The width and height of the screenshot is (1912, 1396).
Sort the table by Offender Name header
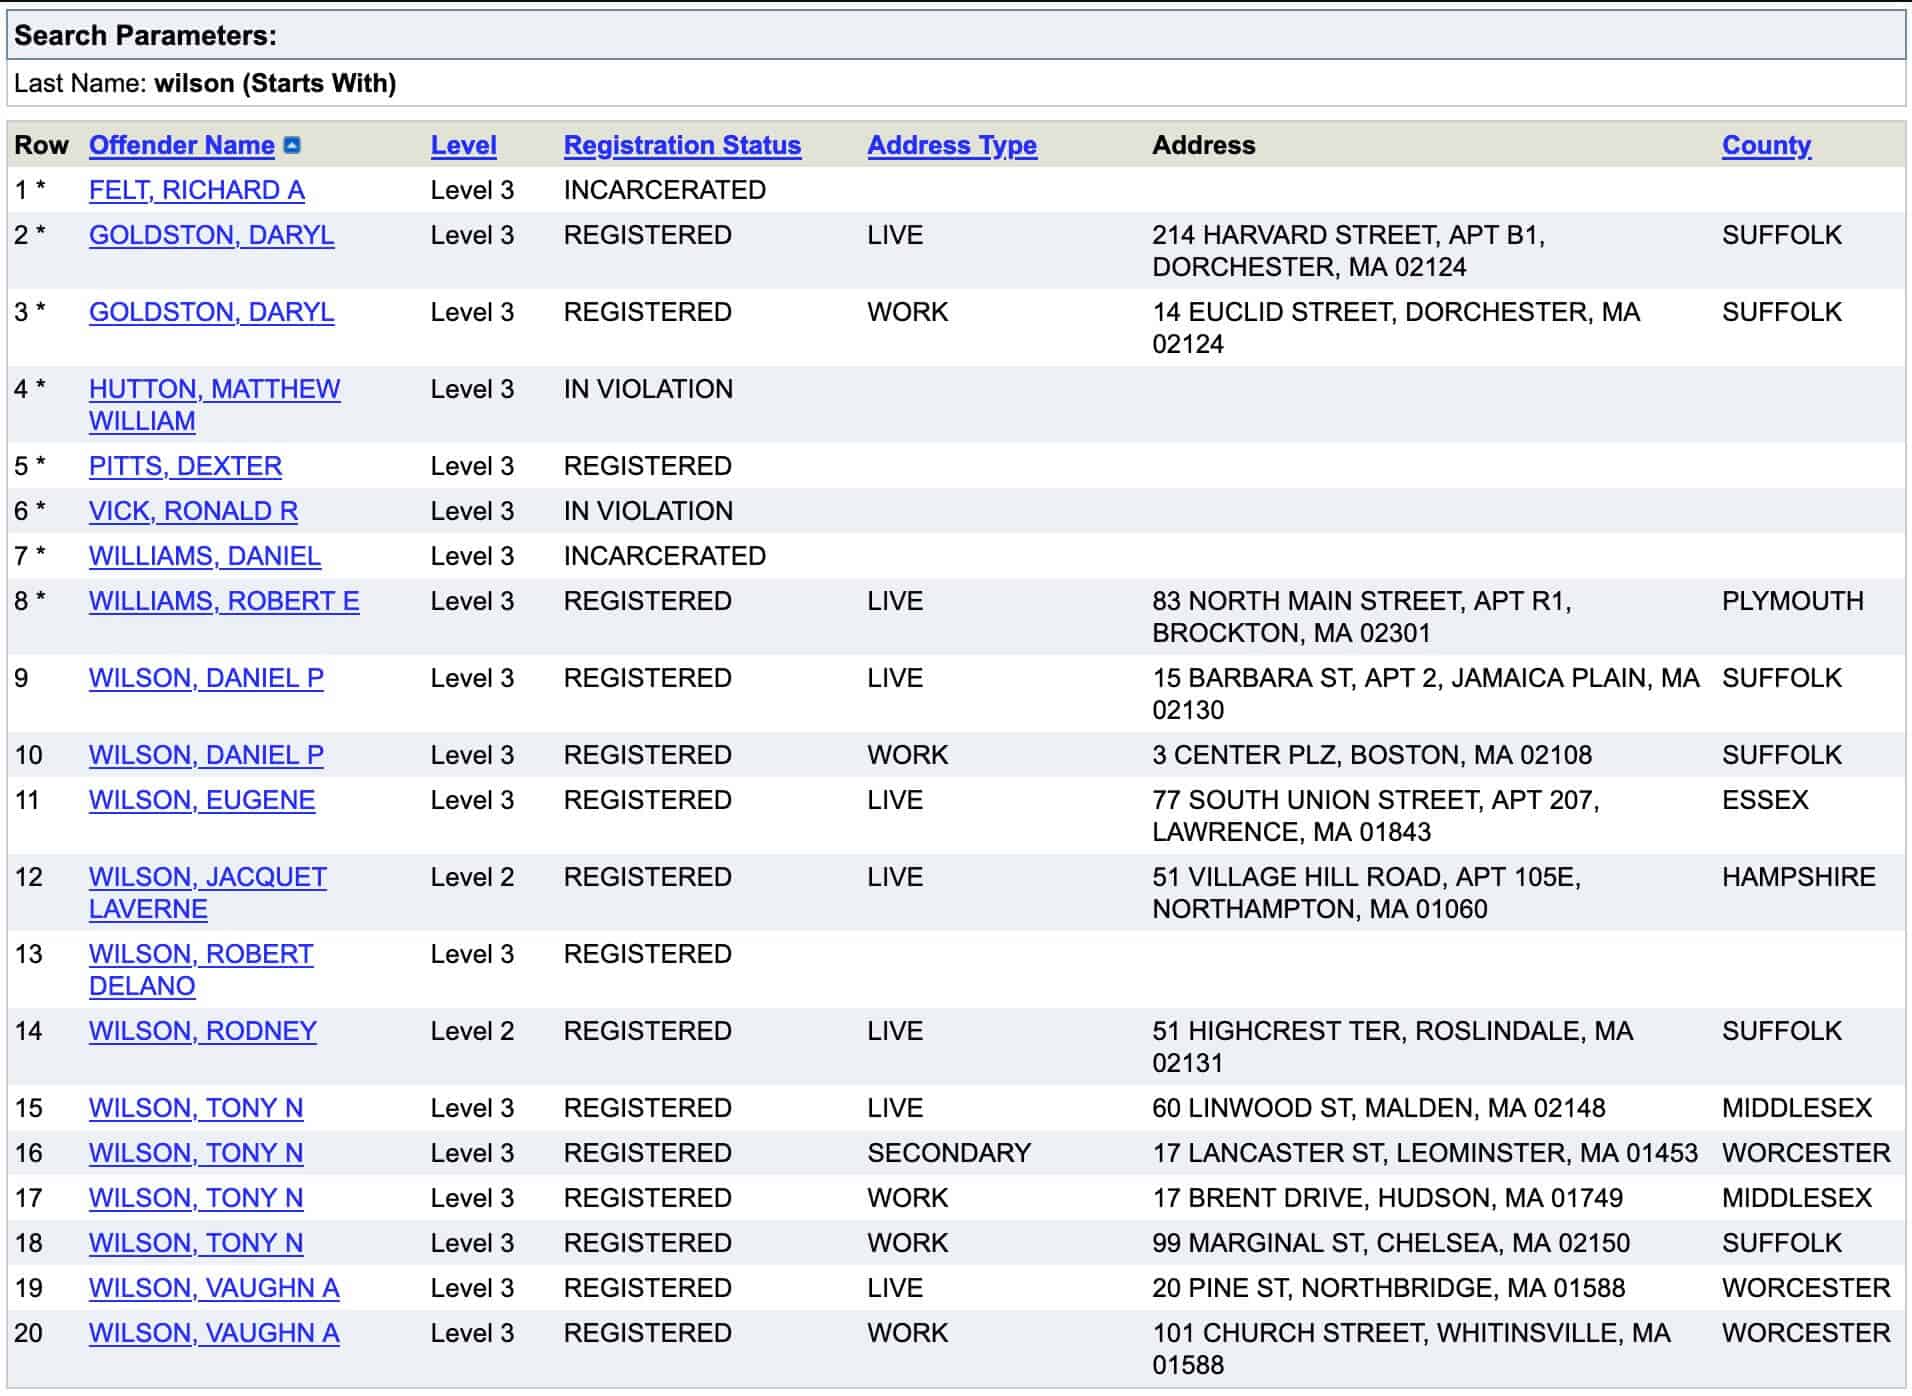point(181,146)
